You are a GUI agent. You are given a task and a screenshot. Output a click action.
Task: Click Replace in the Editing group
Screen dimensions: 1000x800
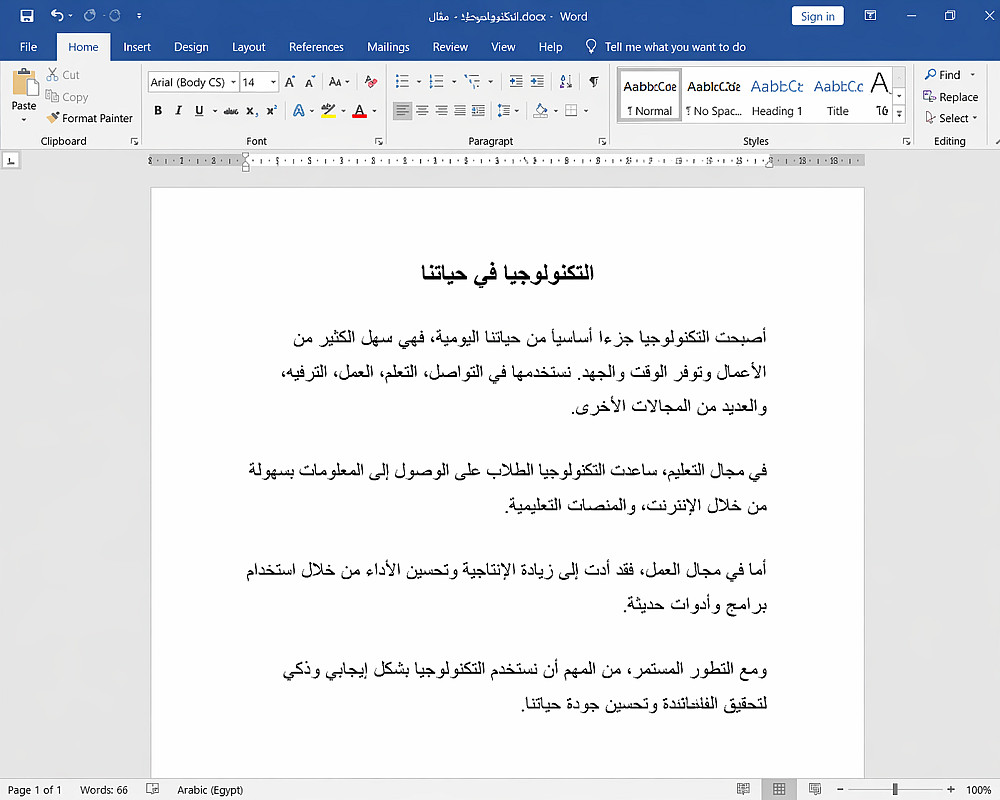950,97
